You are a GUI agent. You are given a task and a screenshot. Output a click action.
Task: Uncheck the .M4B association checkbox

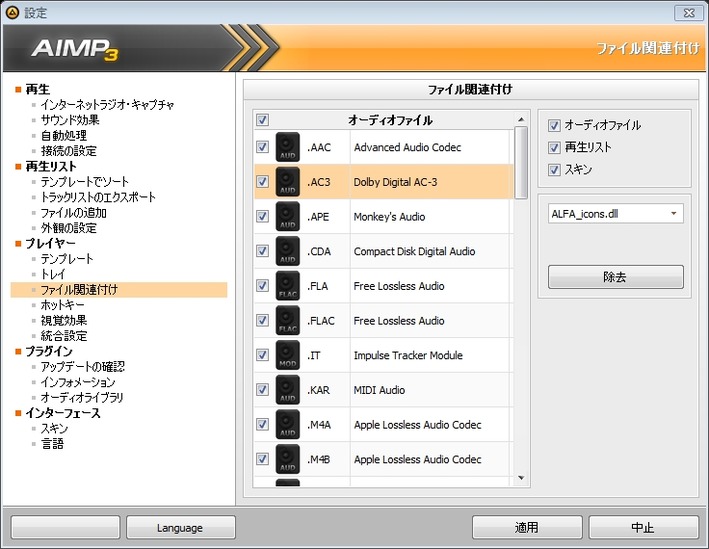click(263, 459)
